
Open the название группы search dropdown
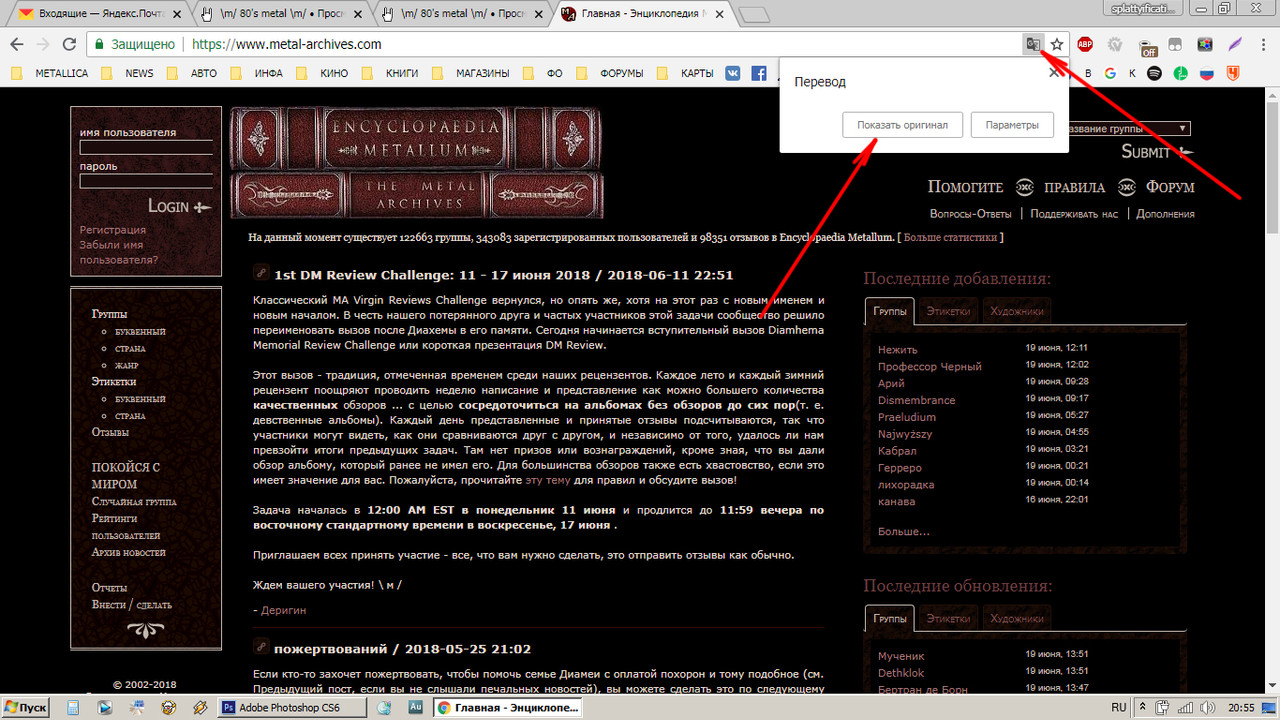[1129, 128]
